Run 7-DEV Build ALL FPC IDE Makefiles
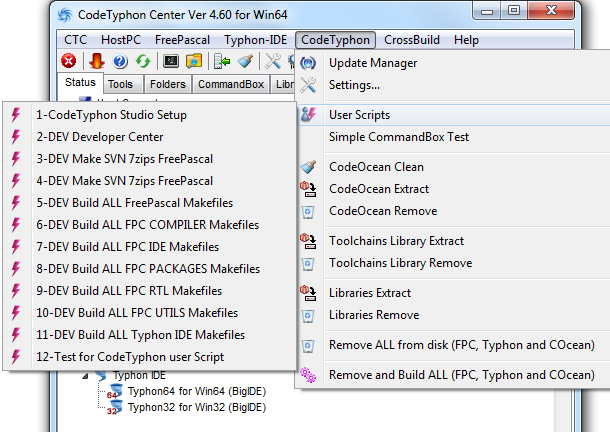This screenshot has width=610, height=432. tap(149, 247)
